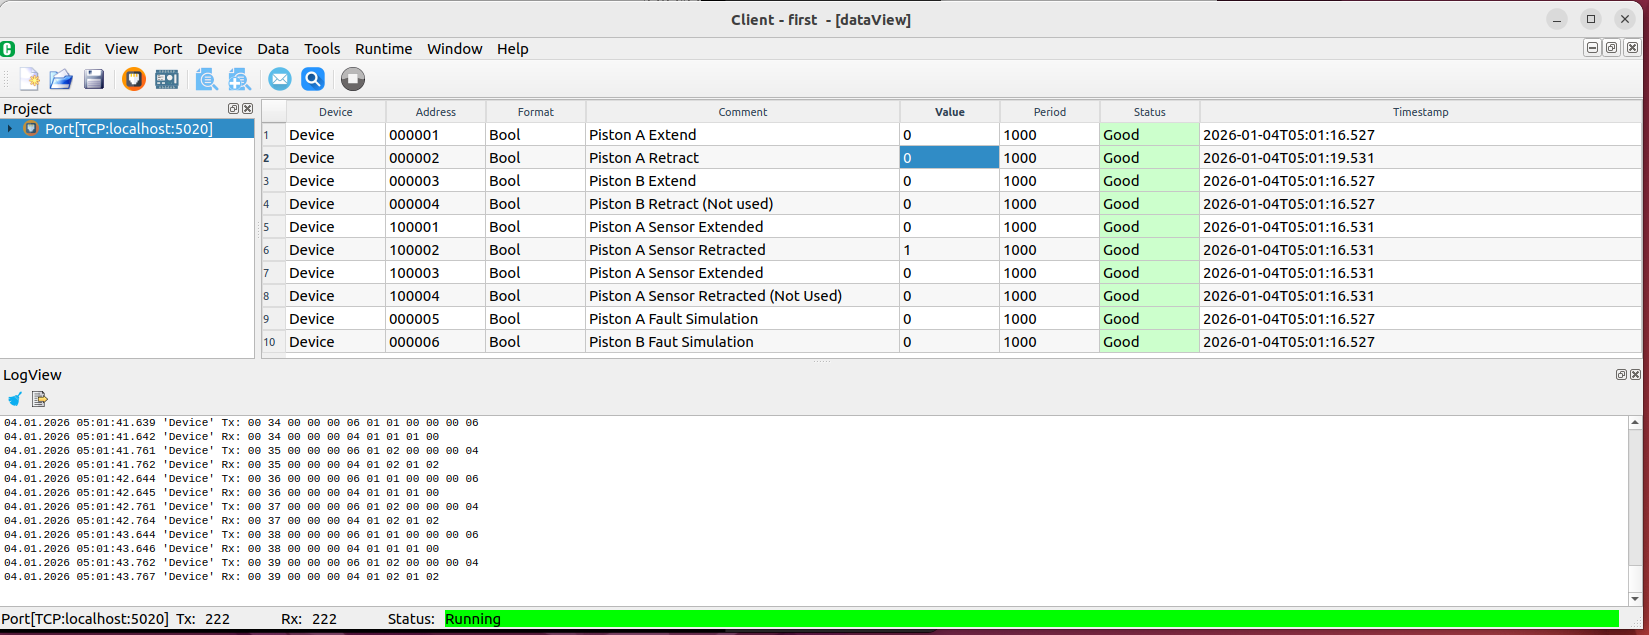Minimize the inner dataView subwindow

click(1592, 48)
